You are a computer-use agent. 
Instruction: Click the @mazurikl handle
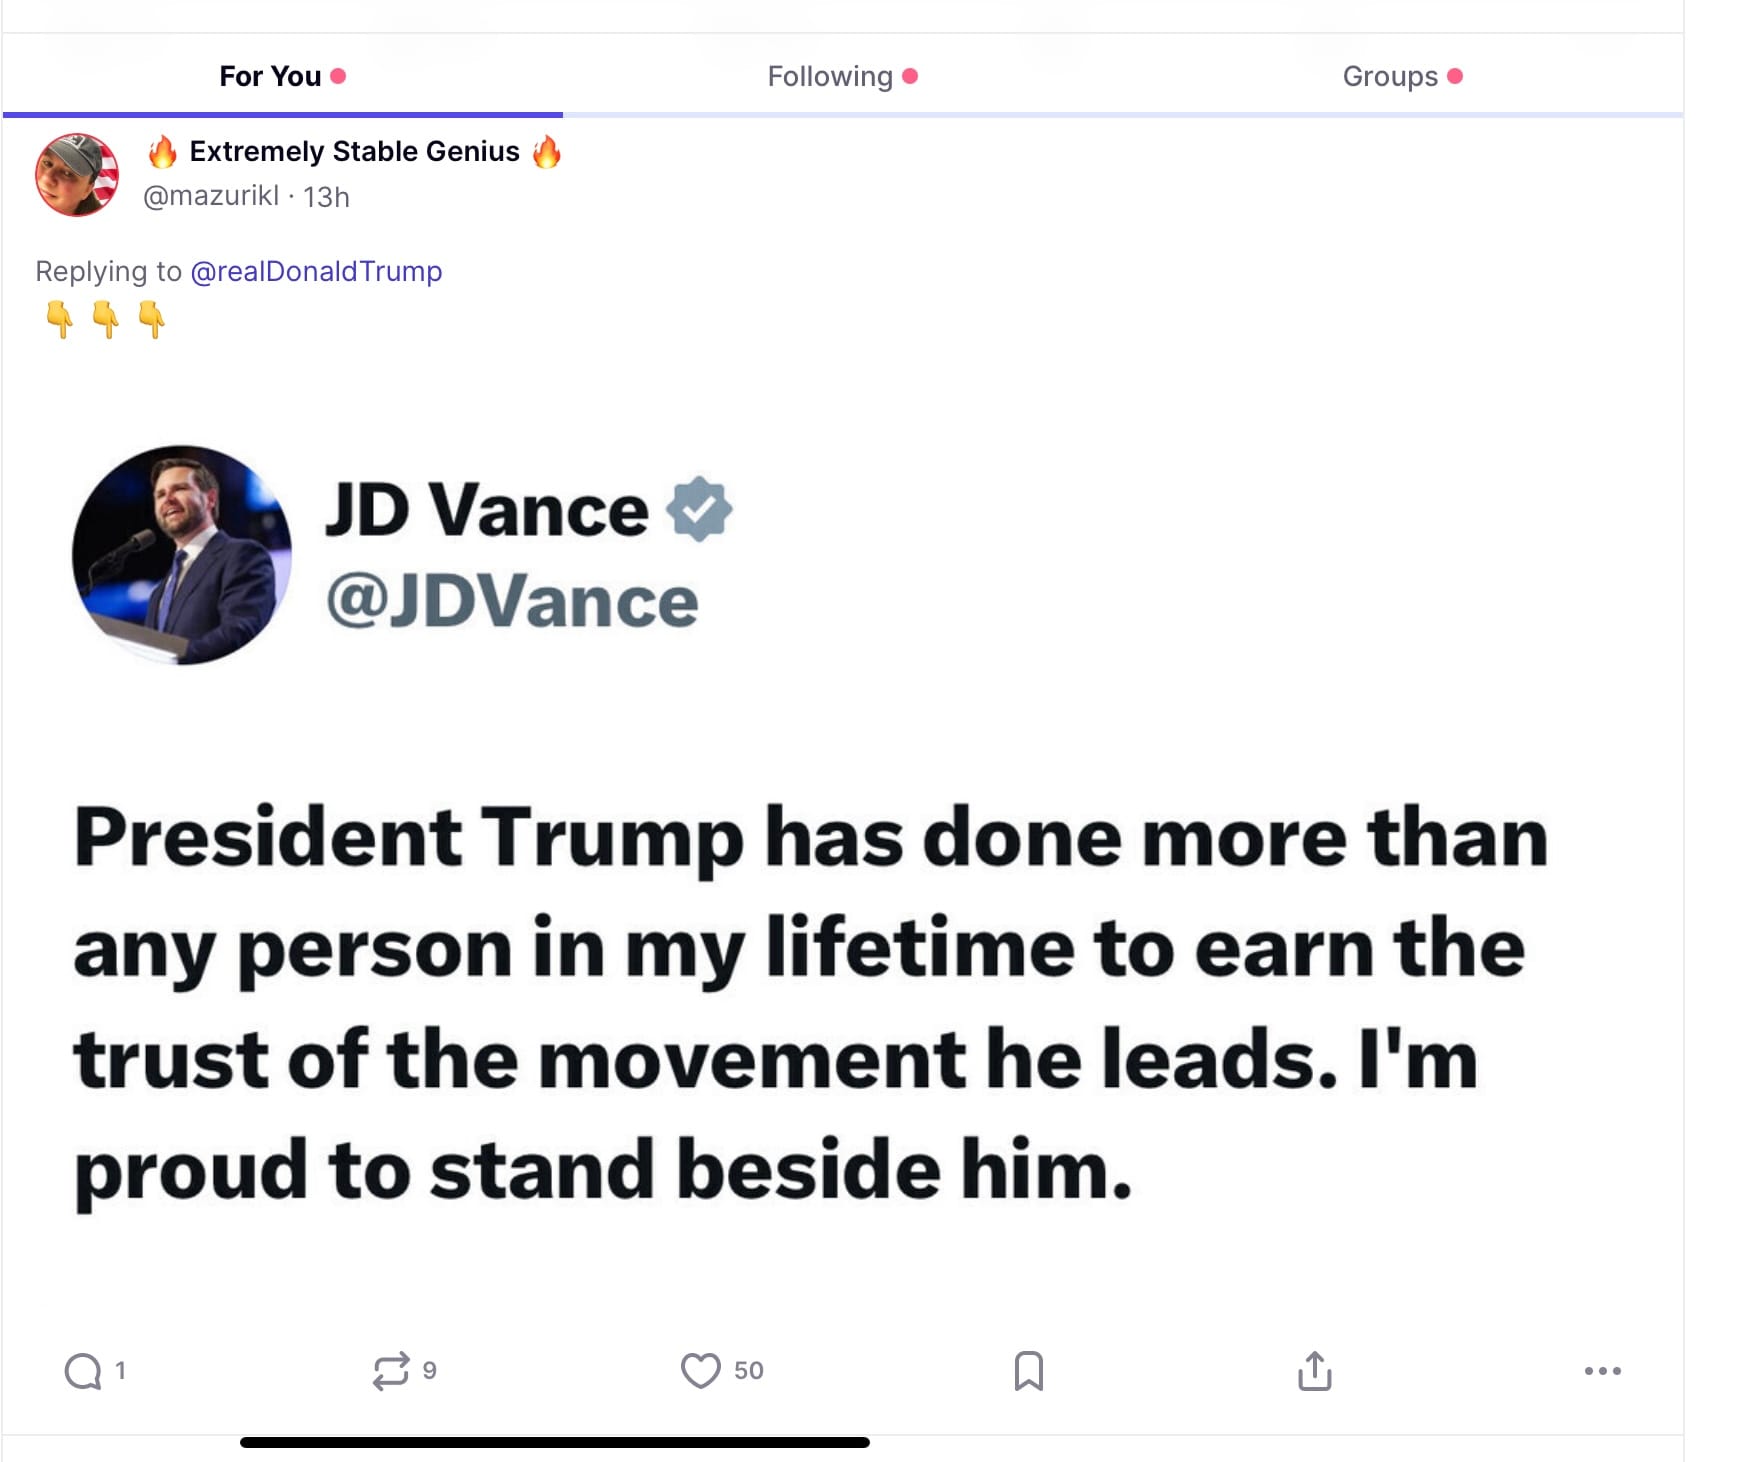(x=211, y=196)
